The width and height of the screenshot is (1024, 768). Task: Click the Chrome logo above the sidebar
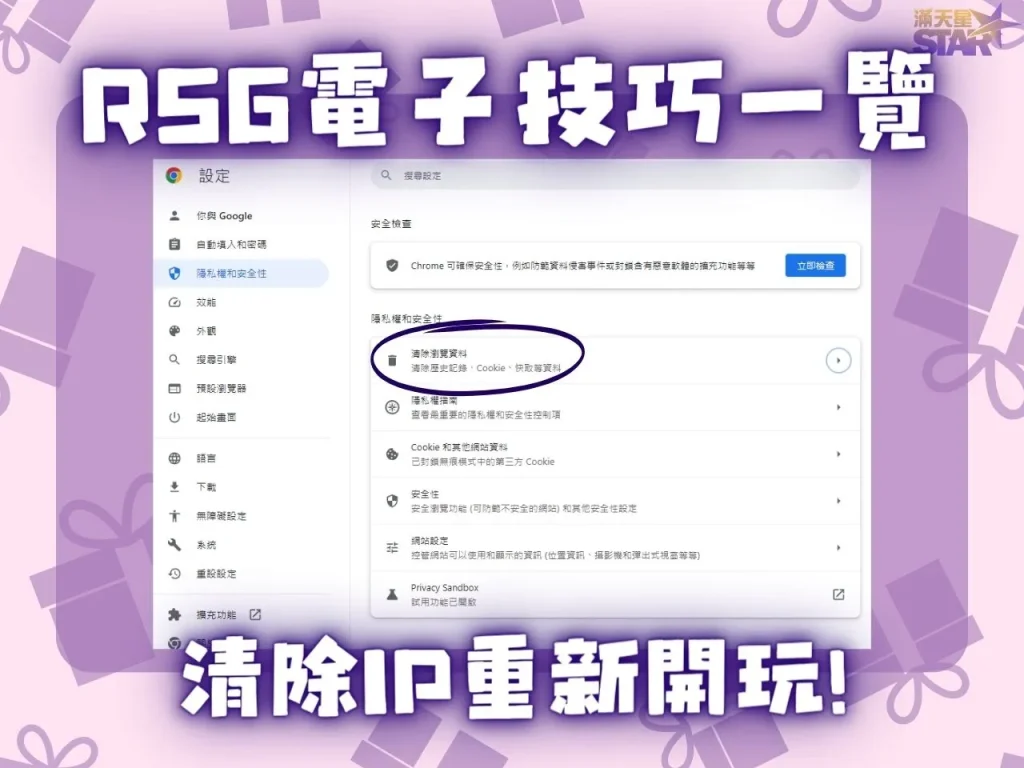[x=172, y=175]
